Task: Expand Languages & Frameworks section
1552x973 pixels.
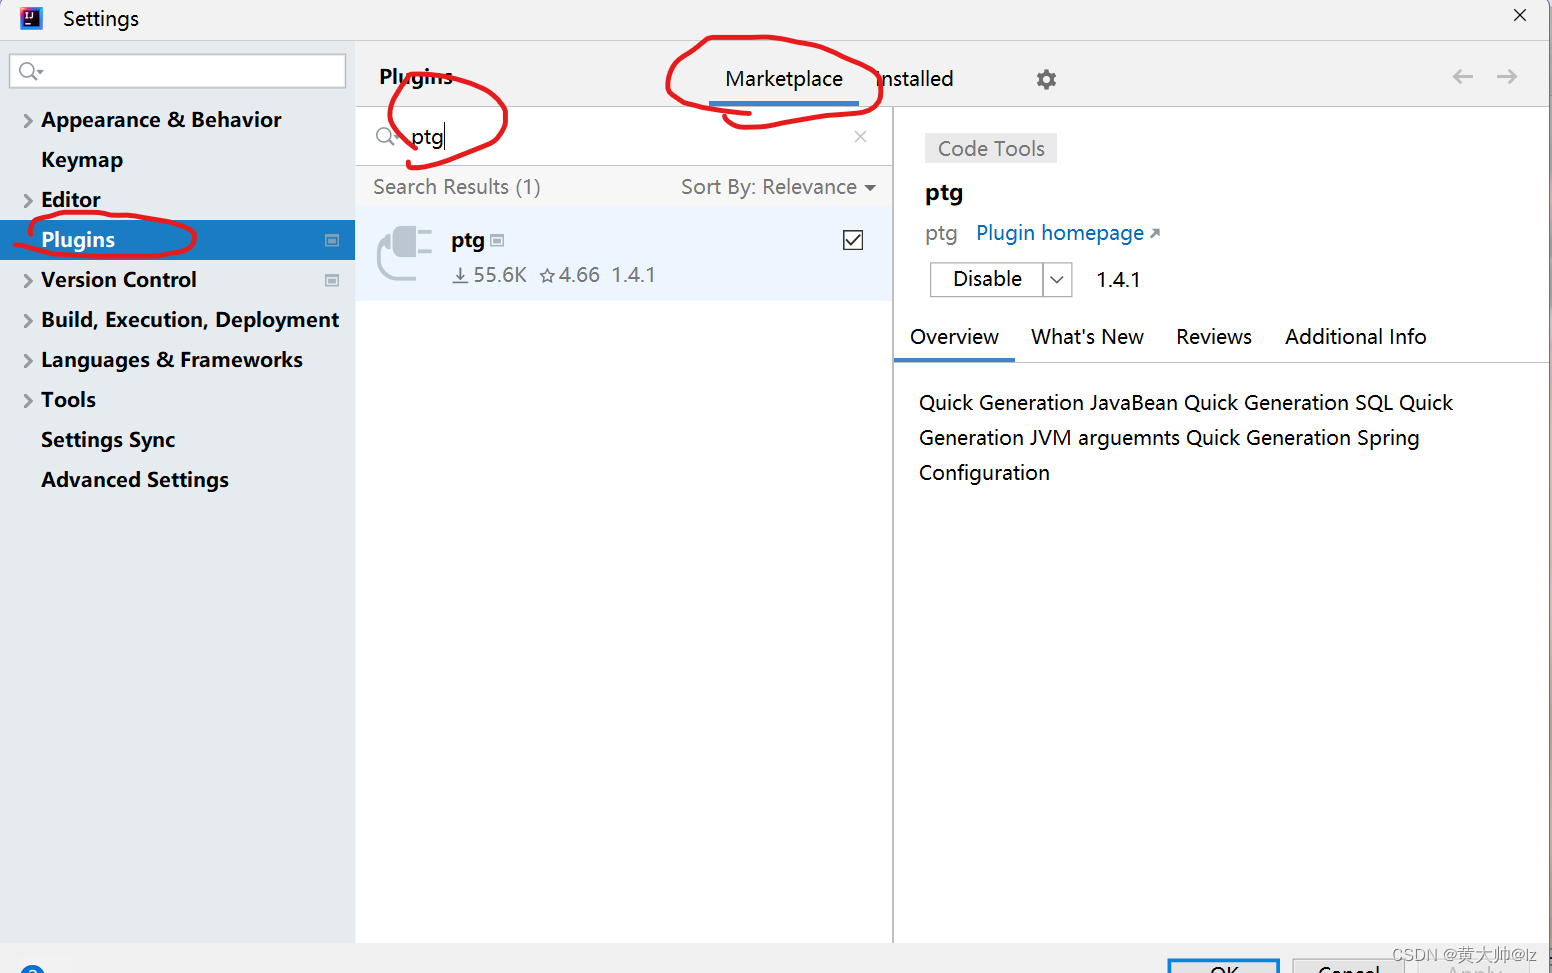Action: pyautogui.click(x=28, y=361)
